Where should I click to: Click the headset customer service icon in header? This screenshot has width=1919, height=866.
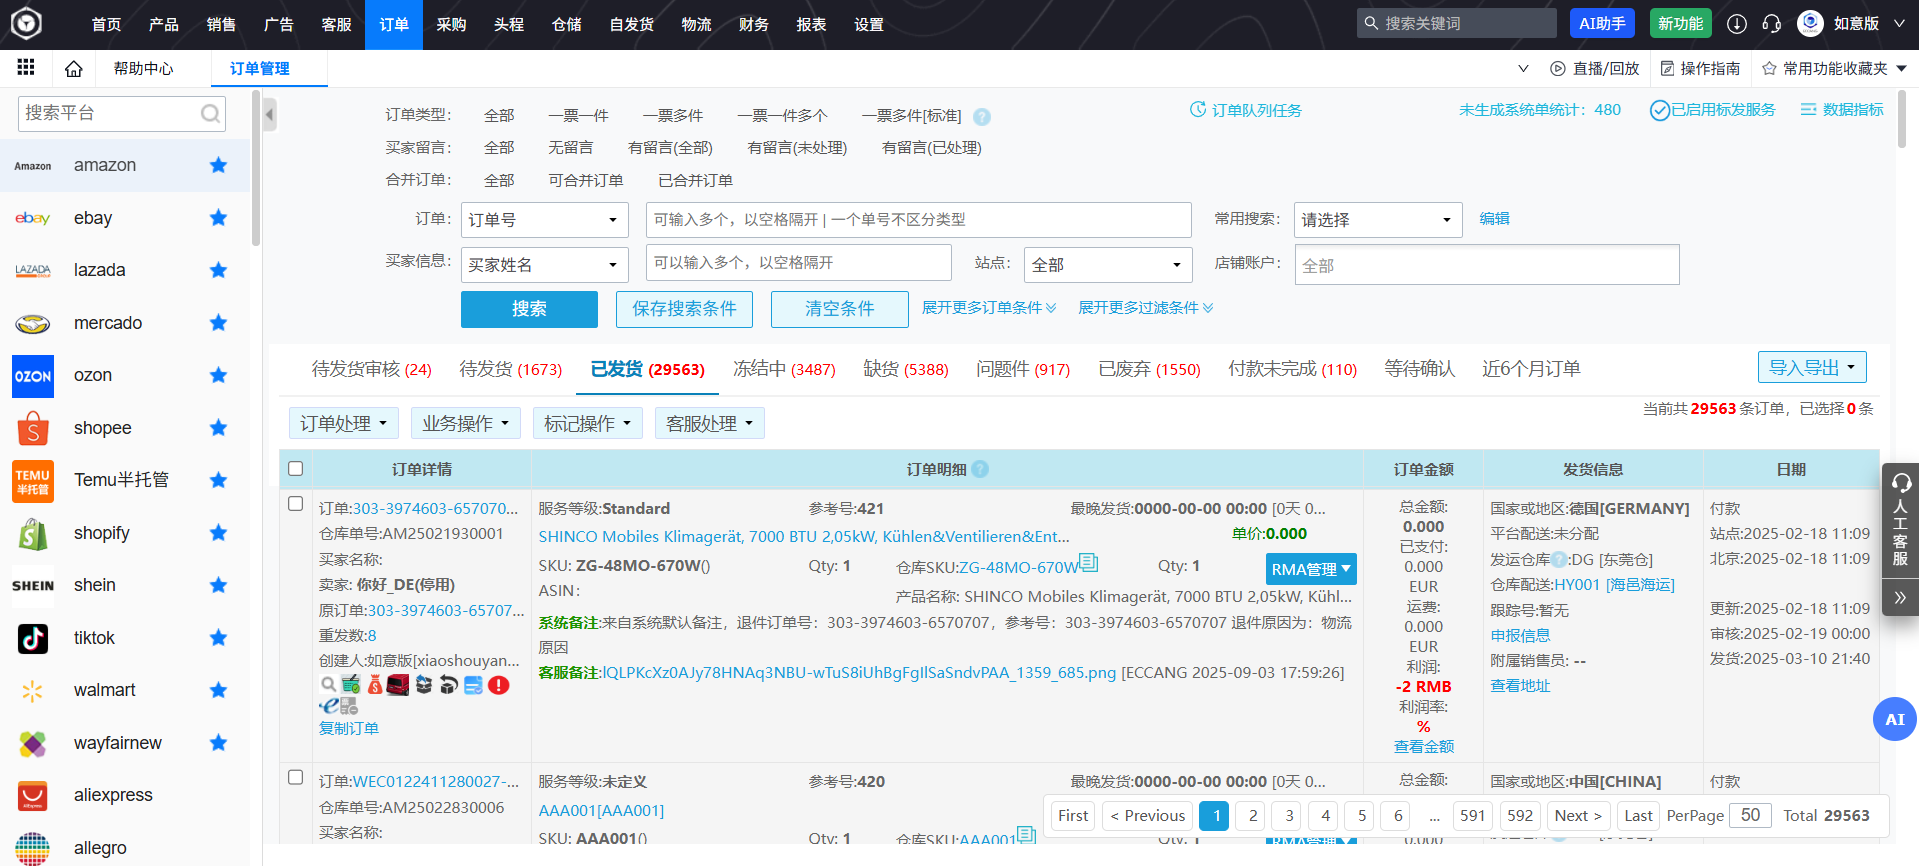point(1771,24)
